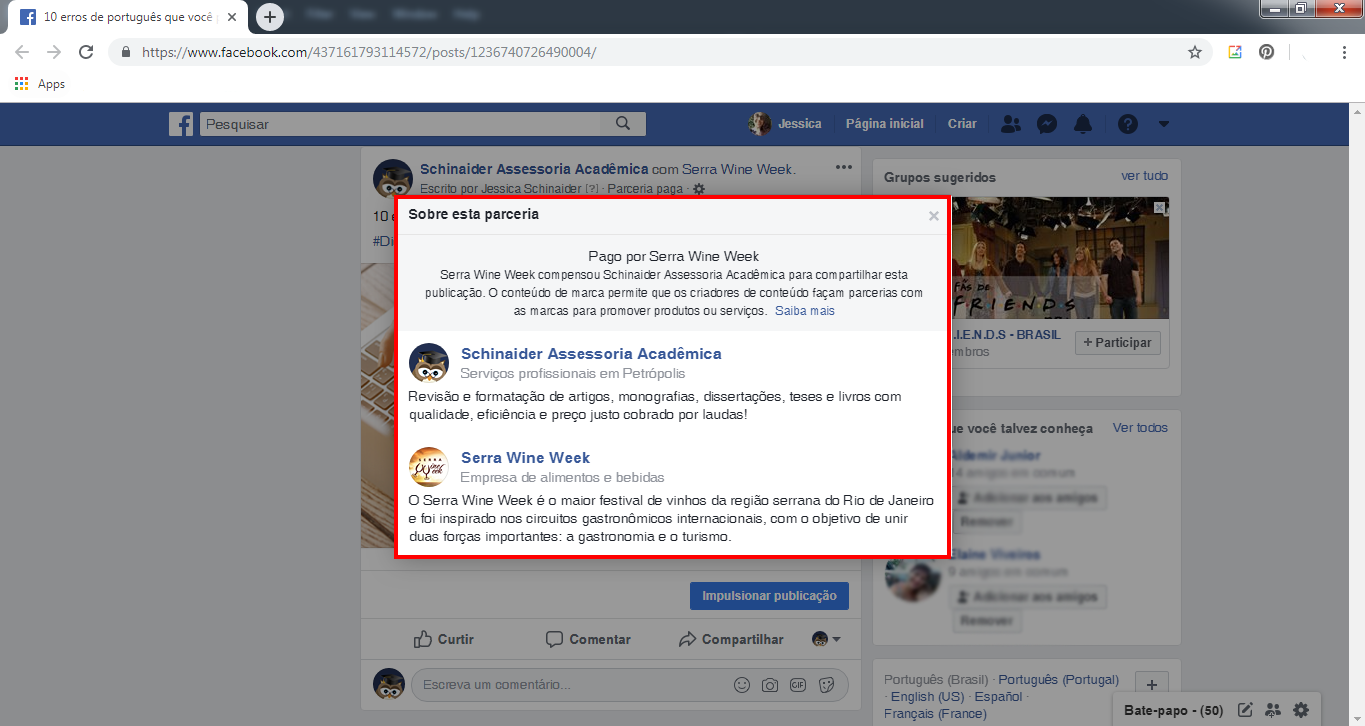This screenshot has width=1365, height=726.
Task: Go to Página inicial
Action: 885,124
